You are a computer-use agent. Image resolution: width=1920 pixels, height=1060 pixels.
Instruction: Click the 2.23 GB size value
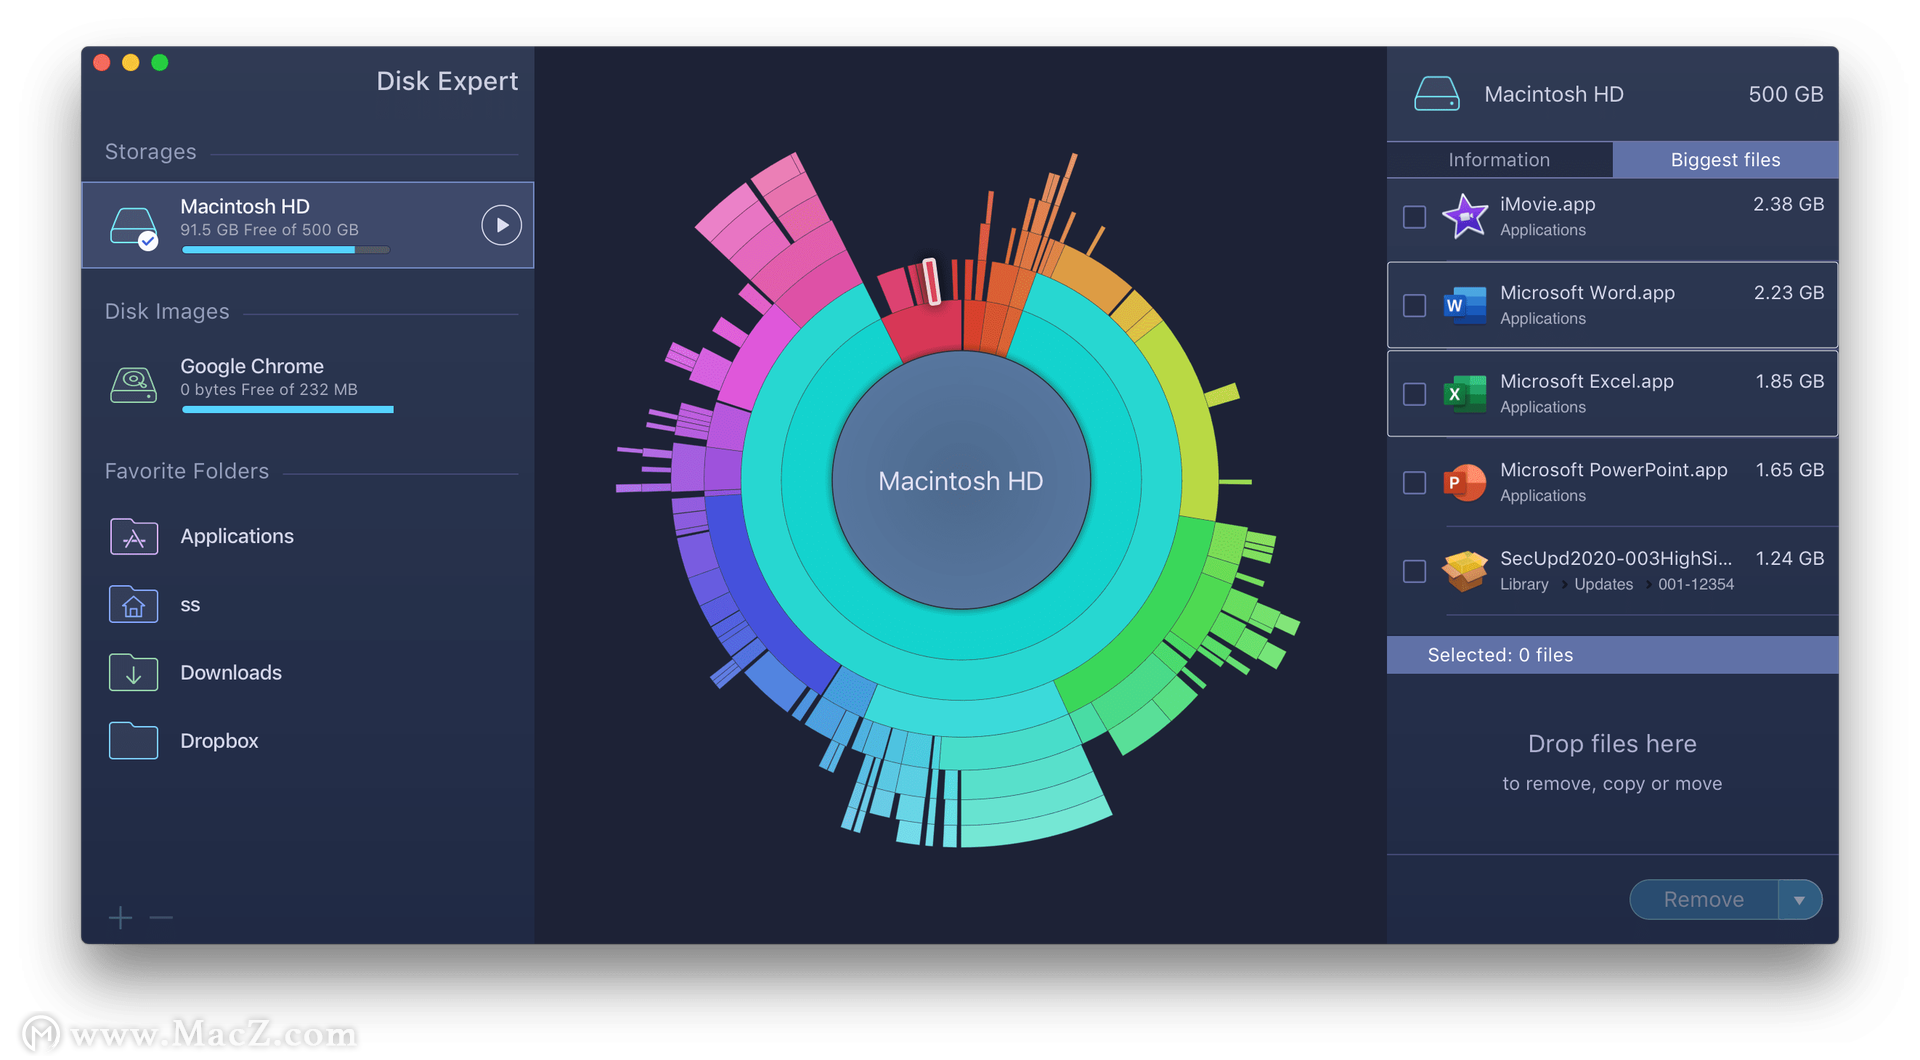pyautogui.click(x=1788, y=293)
